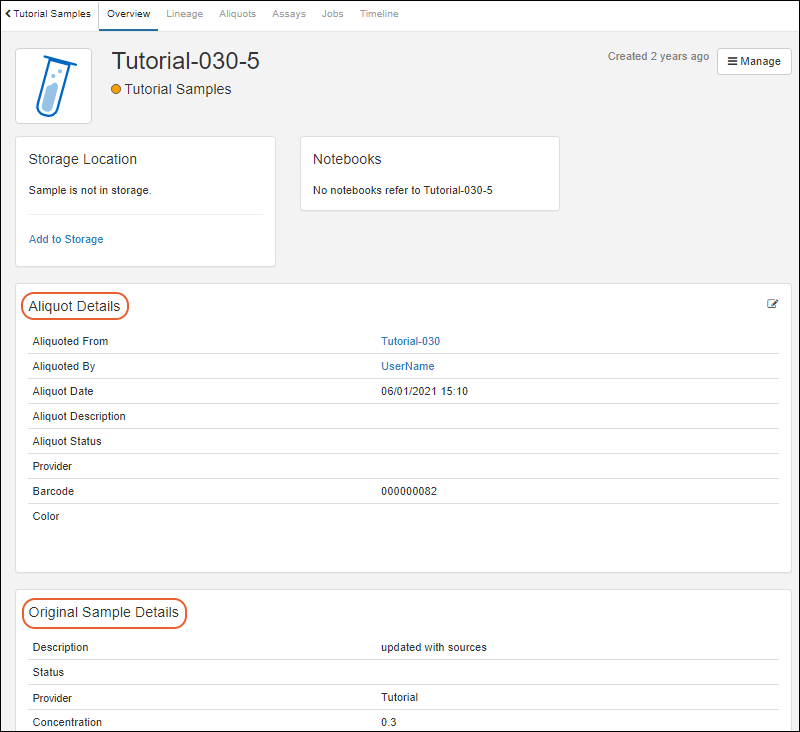Screen dimensions: 800x732
Task: Click the barcode value 000000082
Action: click(x=408, y=491)
